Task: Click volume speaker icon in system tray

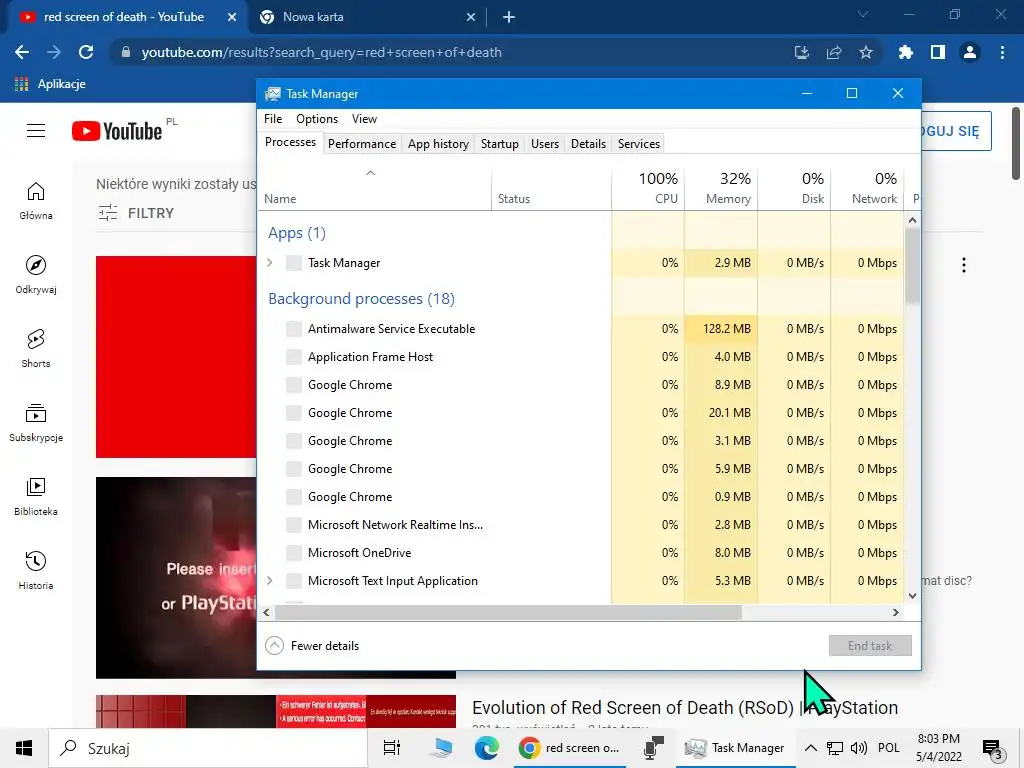Action: (x=858, y=748)
